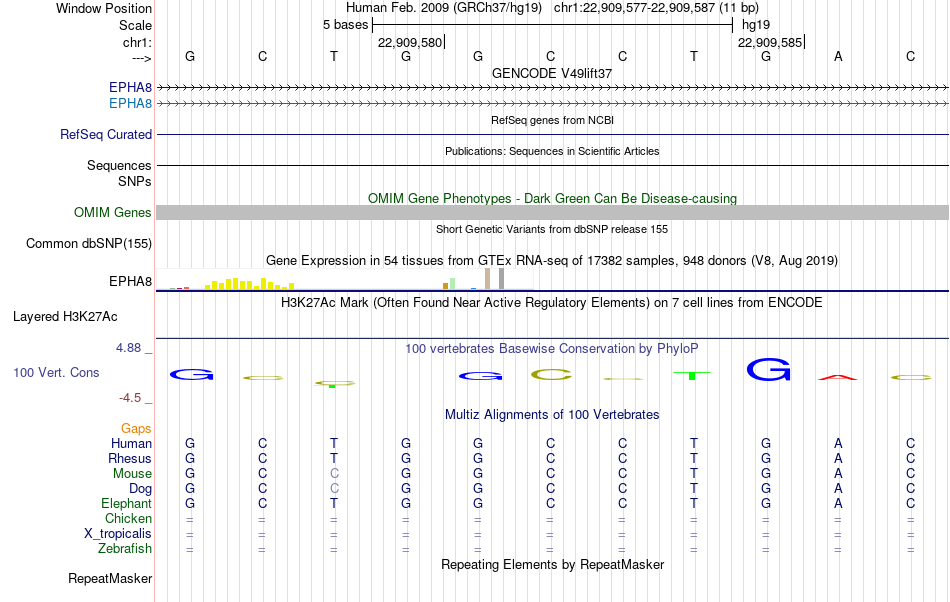
Task: Click the olive C PhyloP logo letter after G
Action: [551, 375]
